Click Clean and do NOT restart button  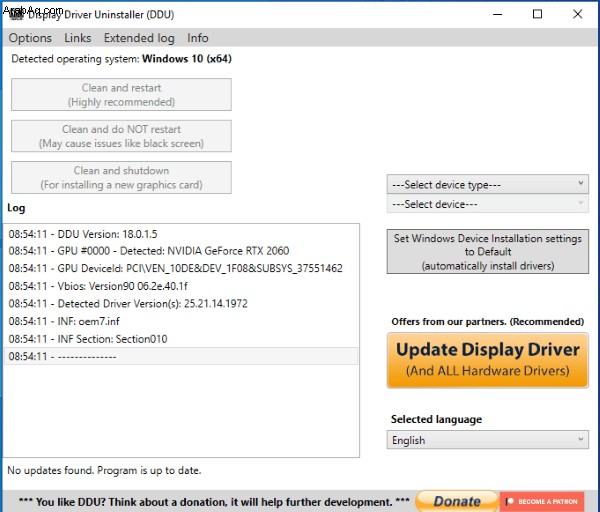pyautogui.click(x=121, y=136)
